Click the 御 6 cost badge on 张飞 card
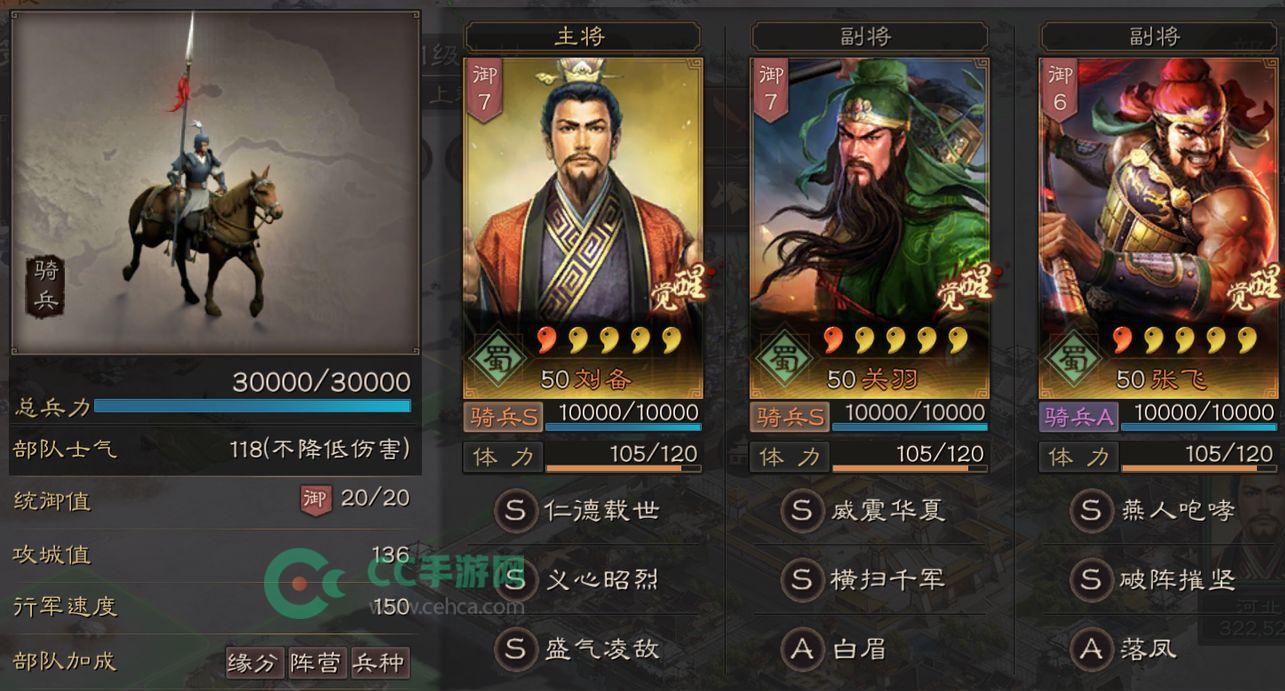 1059,89
